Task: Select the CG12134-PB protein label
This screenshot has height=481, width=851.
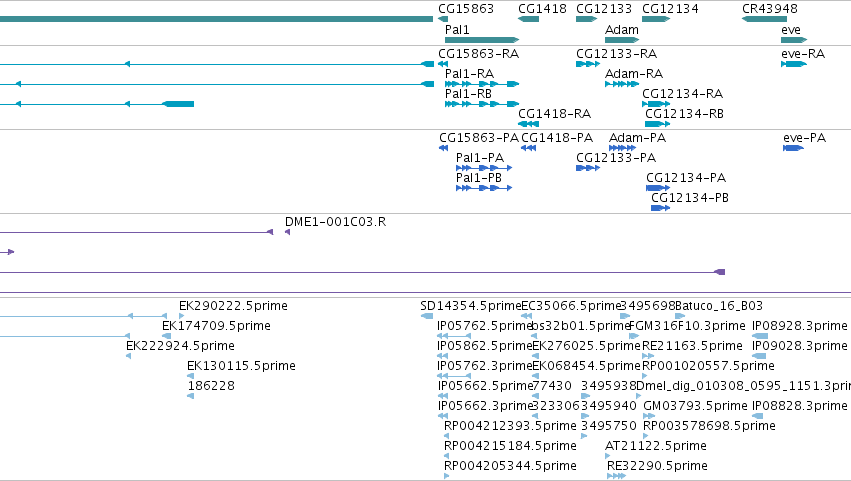Action: pyautogui.click(x=690, y=198)
